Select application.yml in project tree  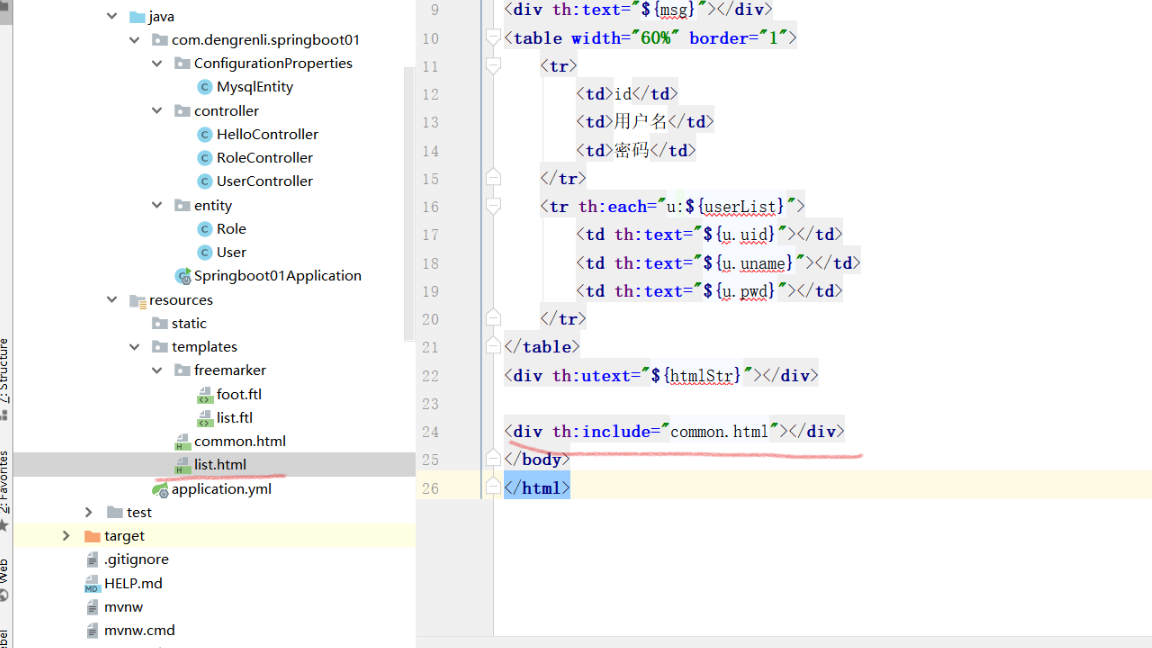tap(221, 489)
